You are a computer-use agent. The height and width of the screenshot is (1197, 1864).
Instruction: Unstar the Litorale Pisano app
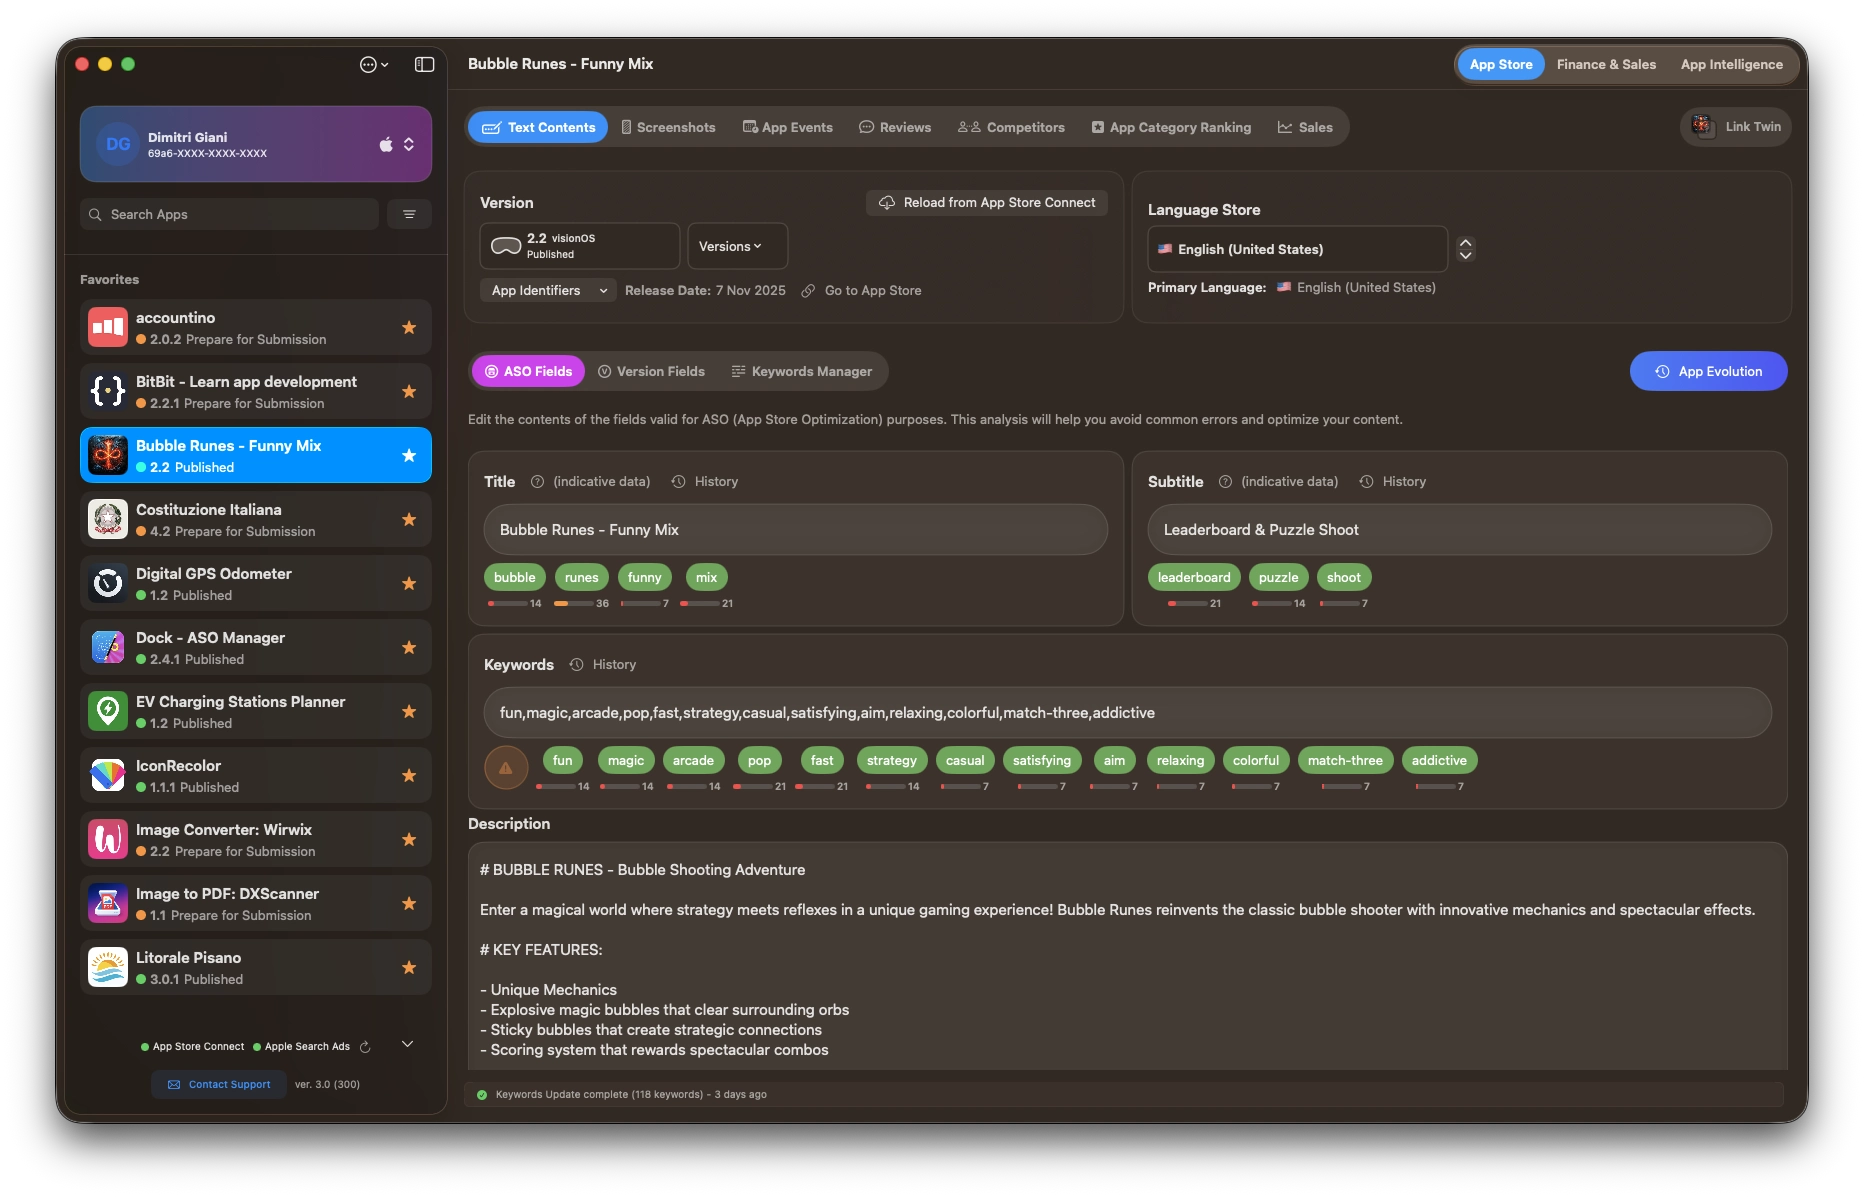409,967
